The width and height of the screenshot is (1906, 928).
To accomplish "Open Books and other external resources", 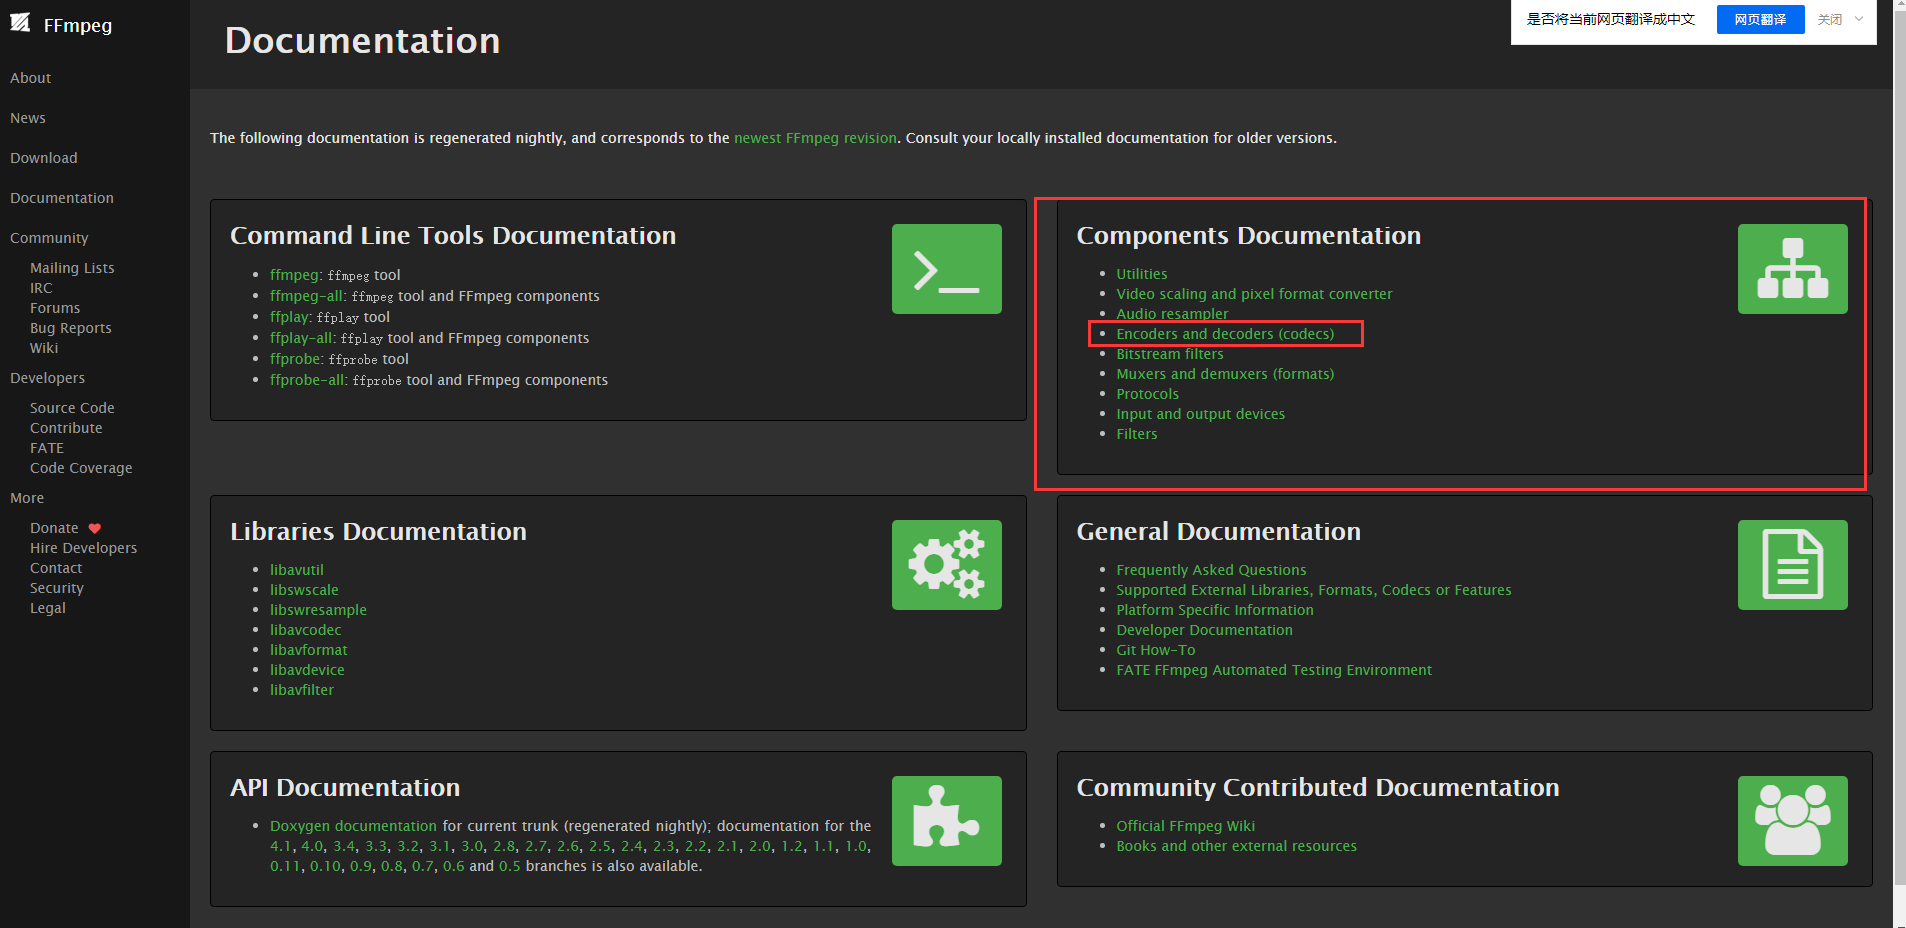I will pos(1236,846).
